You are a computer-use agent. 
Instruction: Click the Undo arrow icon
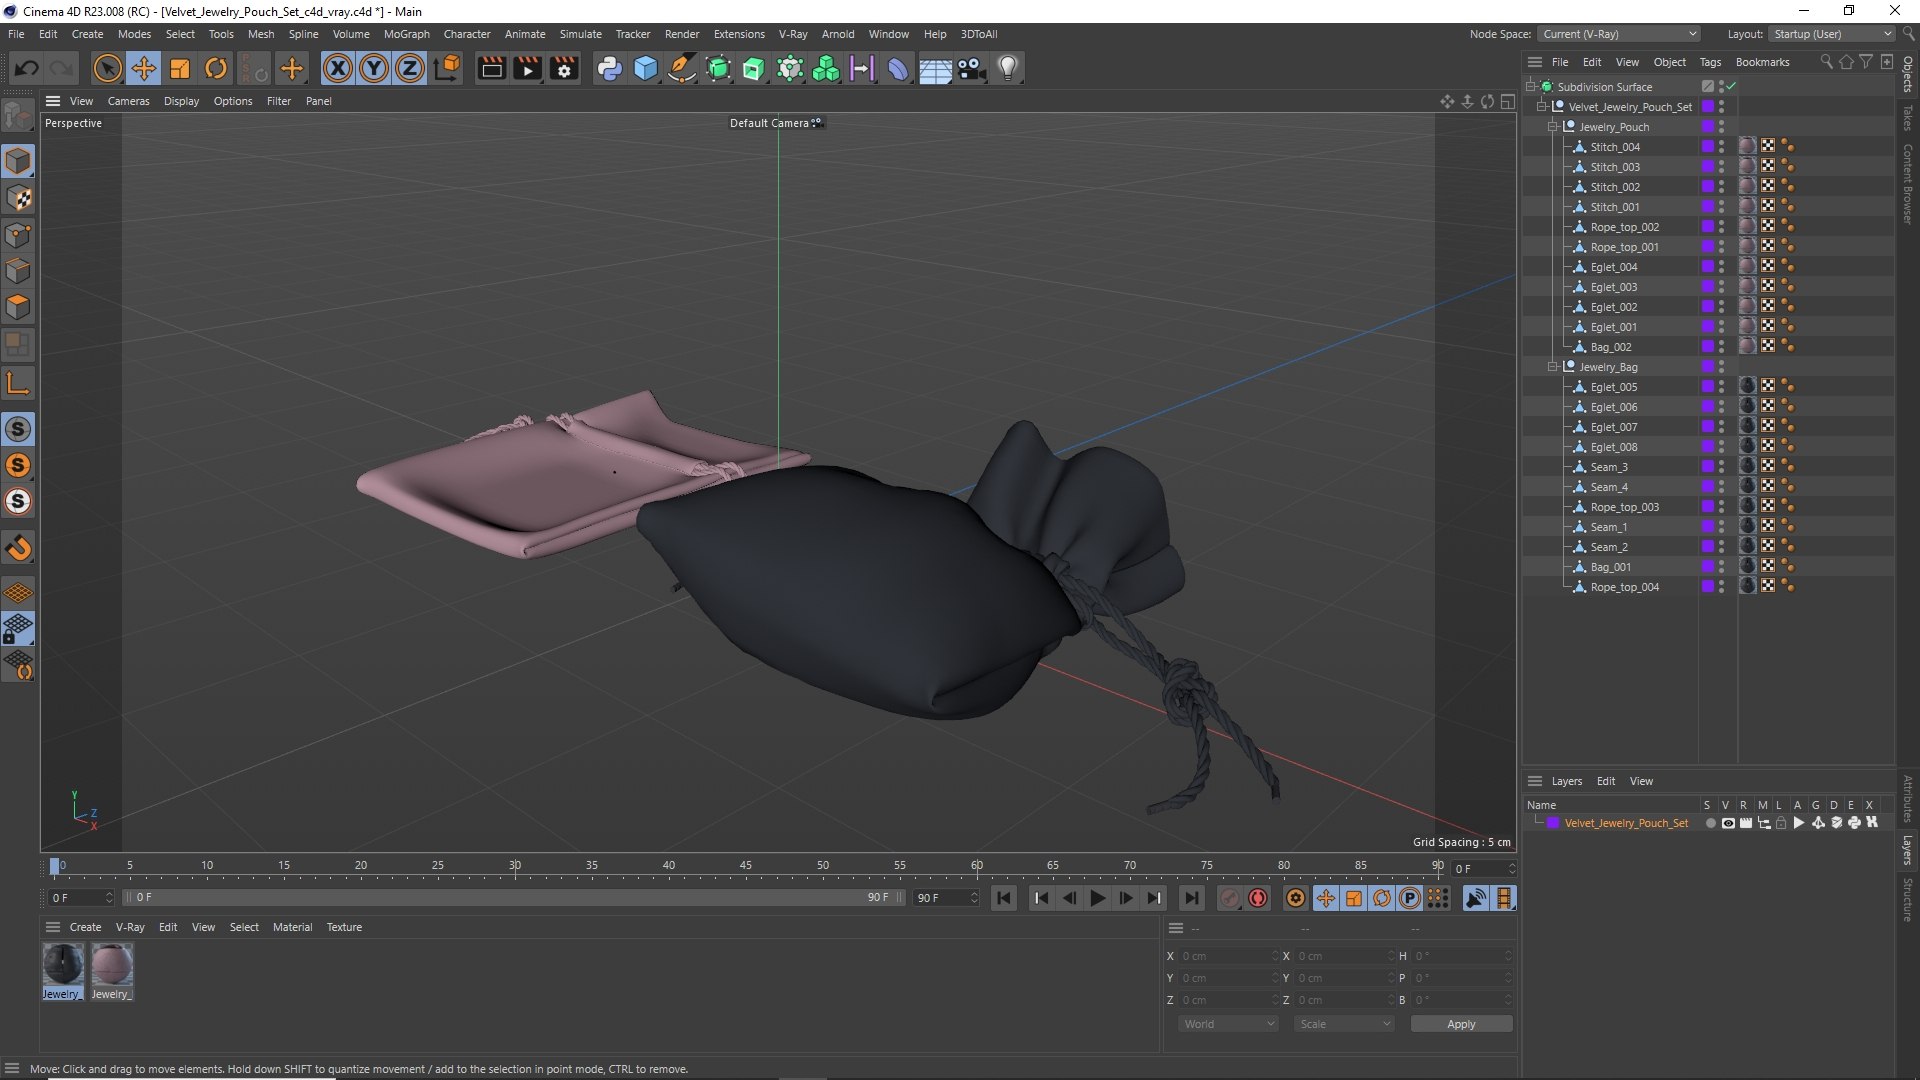pyautogui.click(x=27, y=68)
